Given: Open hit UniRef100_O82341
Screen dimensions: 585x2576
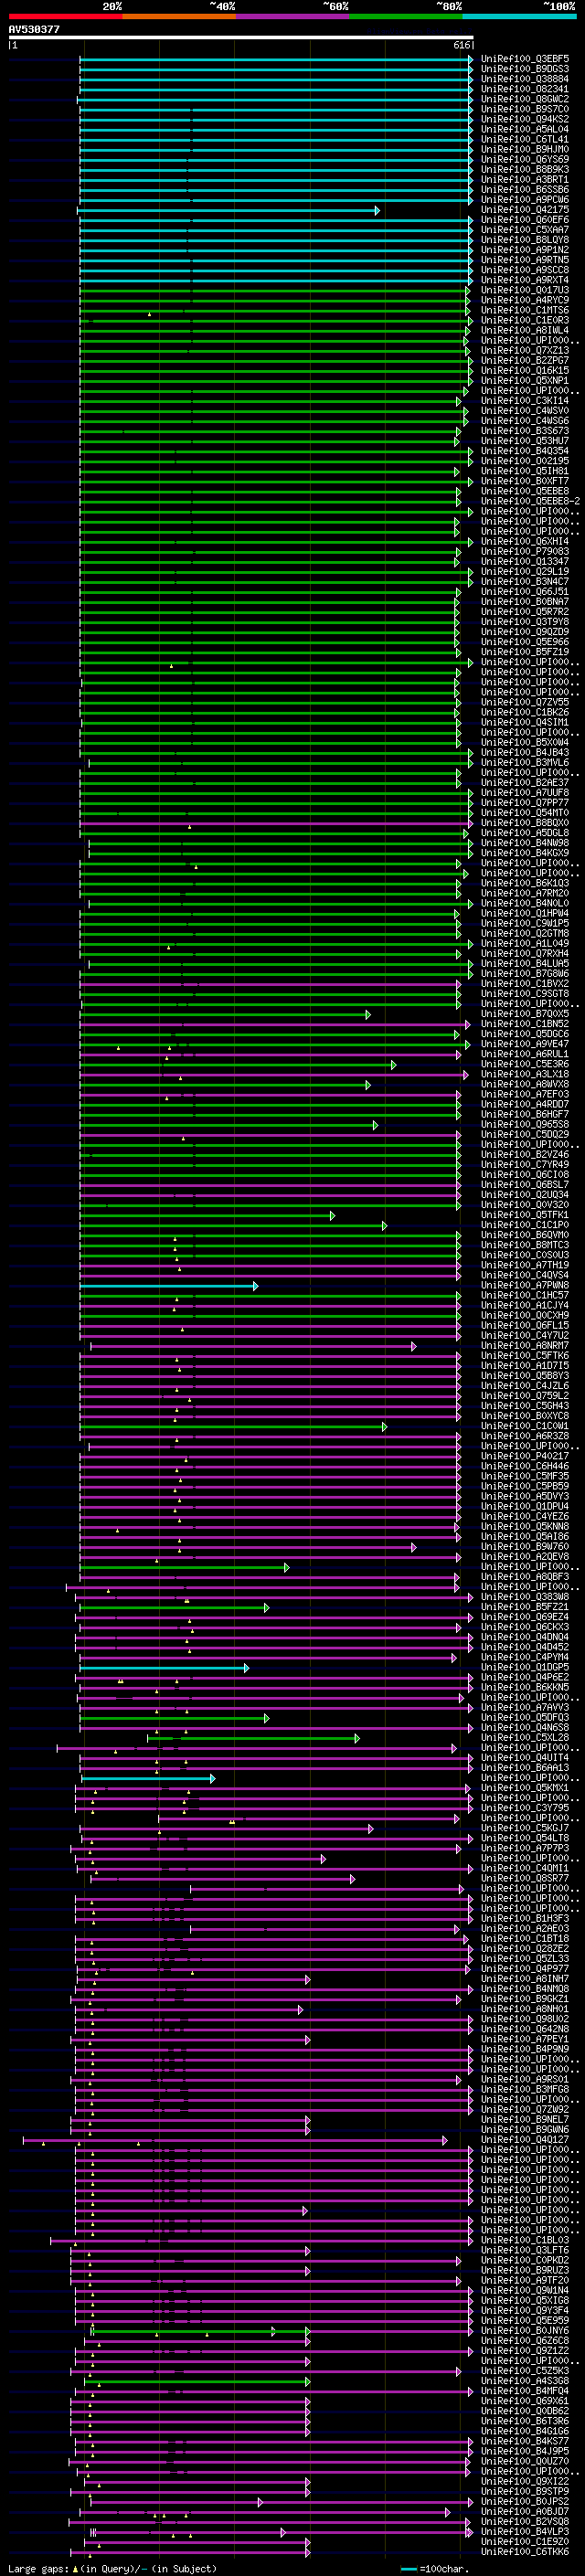Looking at the screenshot, I should pyautogui.click(x=525, y=89).
